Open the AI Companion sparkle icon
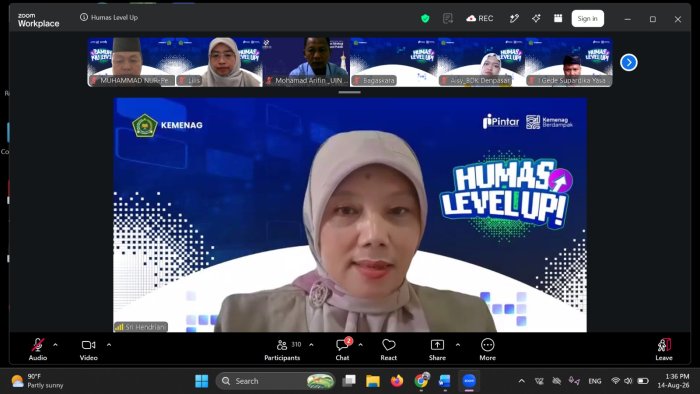700x394 pixels. [536, 18]
